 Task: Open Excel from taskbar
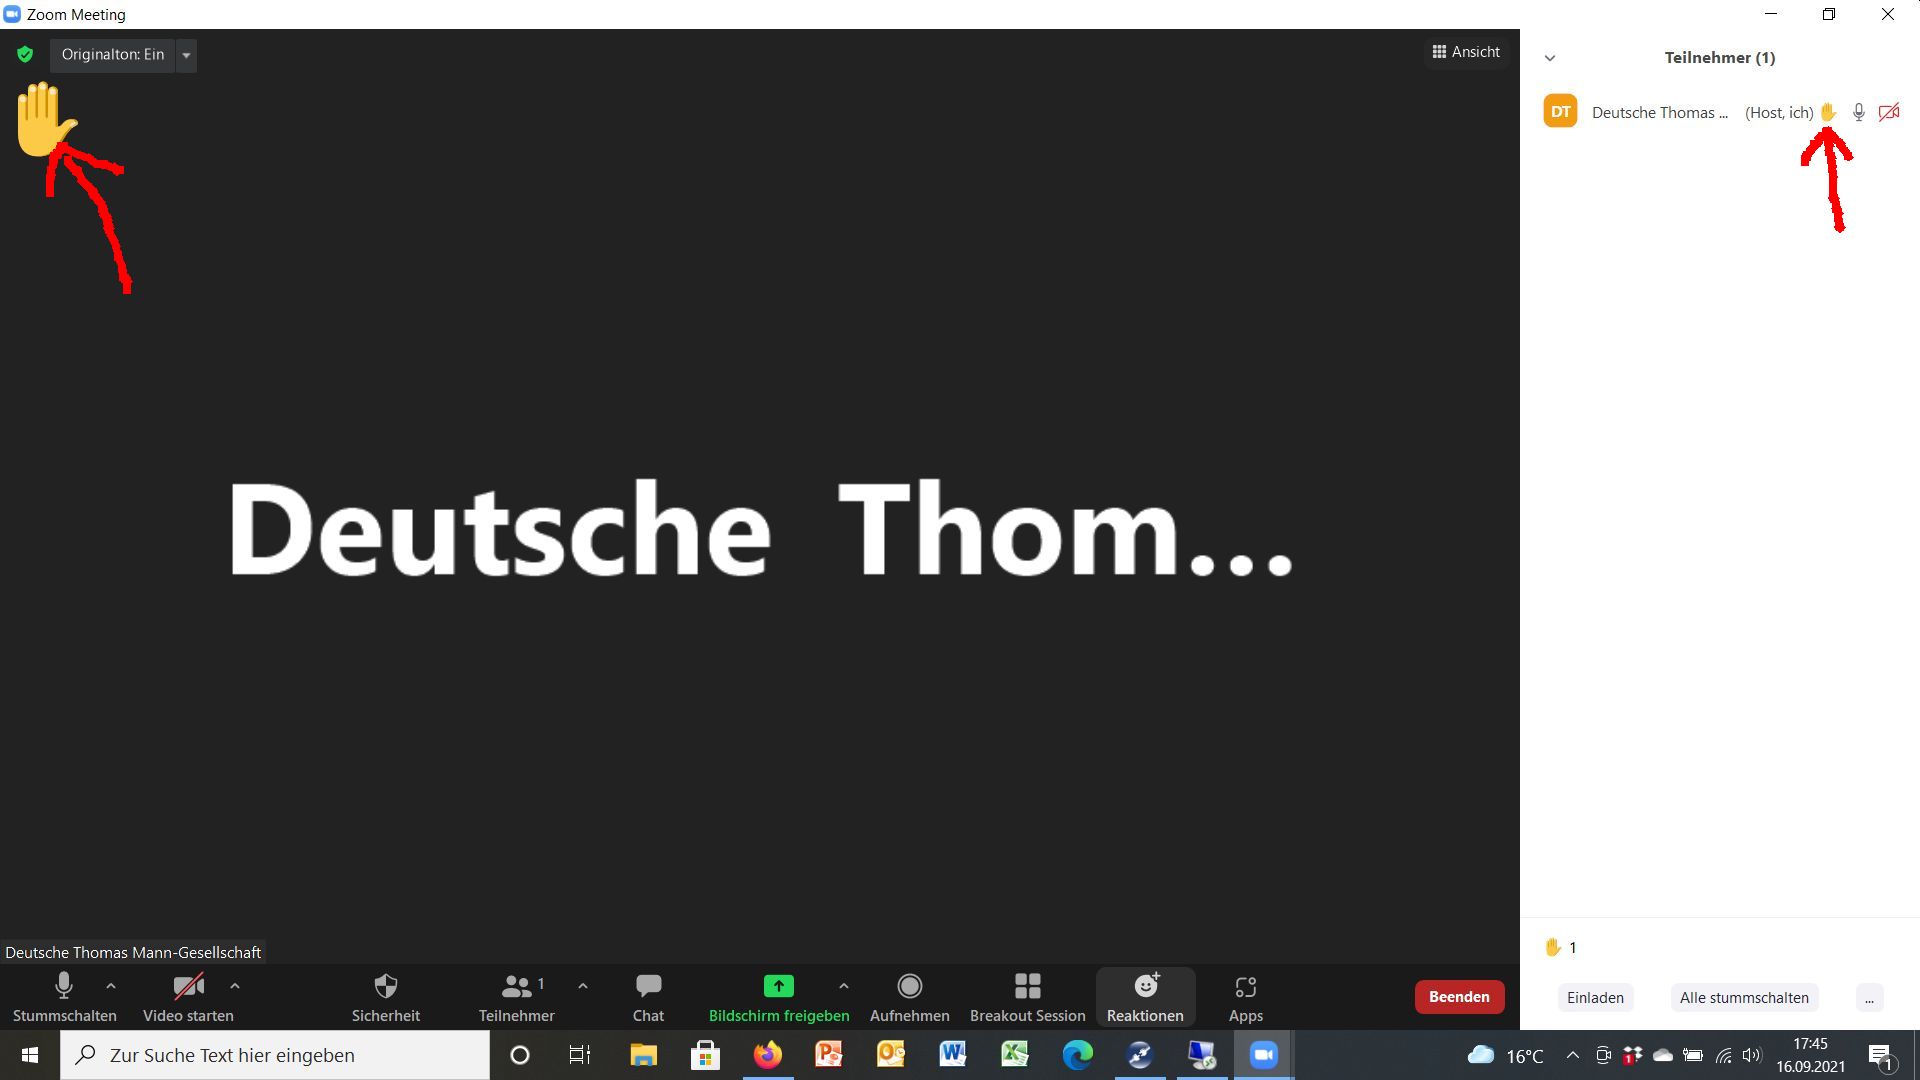(1015, 1055)
